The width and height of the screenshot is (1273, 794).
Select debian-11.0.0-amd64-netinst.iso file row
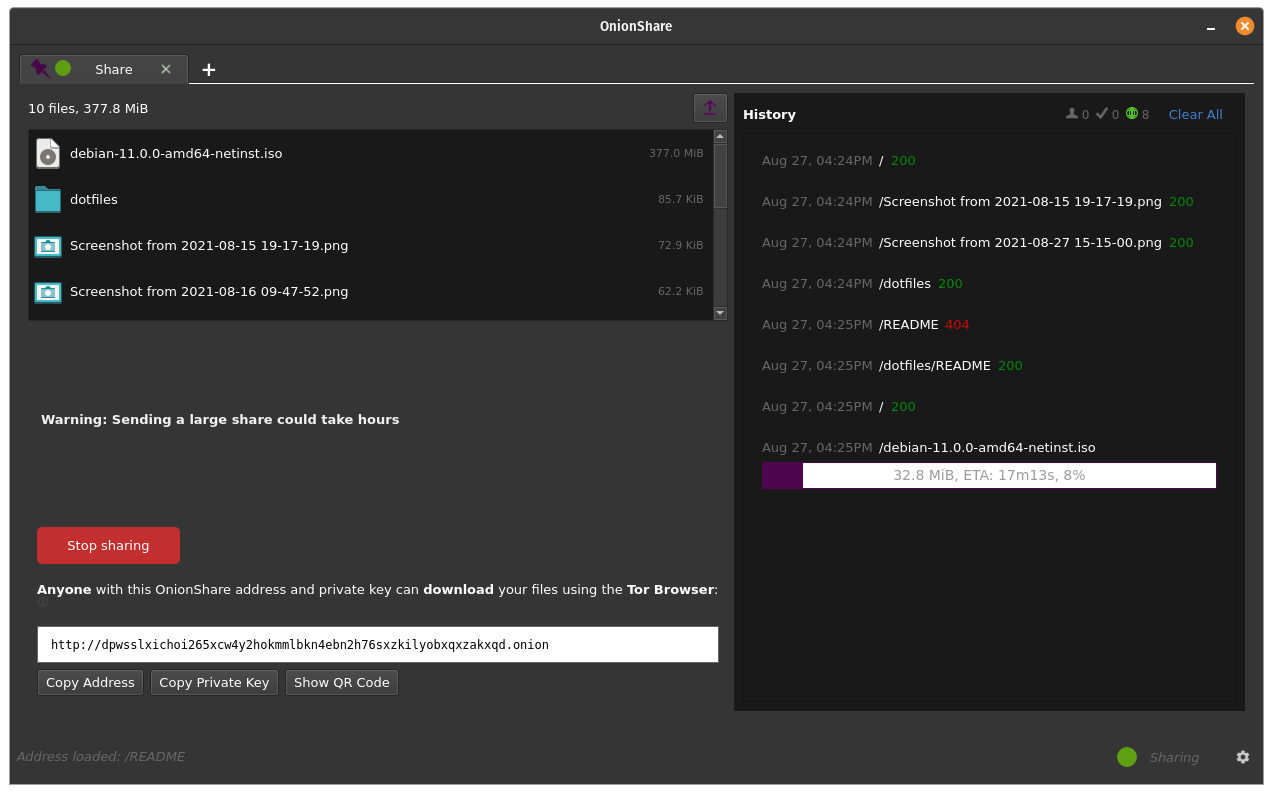370,153
